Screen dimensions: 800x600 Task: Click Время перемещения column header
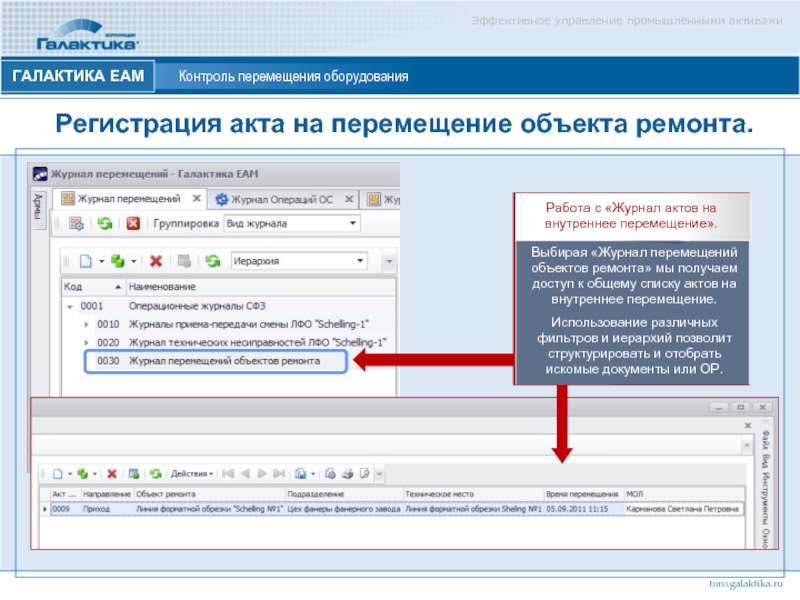click(x=584, y=494)
